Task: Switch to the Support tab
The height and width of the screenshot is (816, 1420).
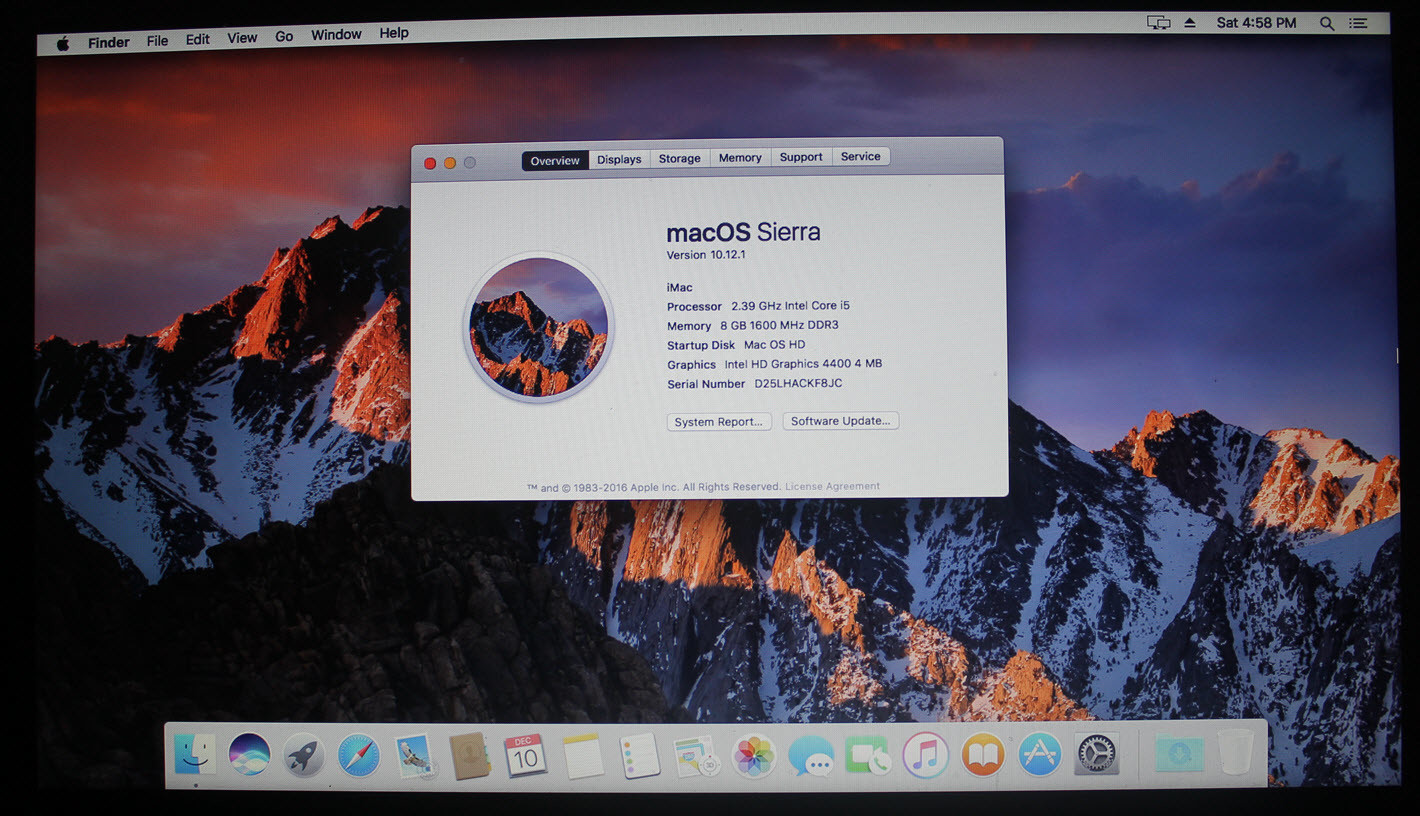Action: [801, 157]
